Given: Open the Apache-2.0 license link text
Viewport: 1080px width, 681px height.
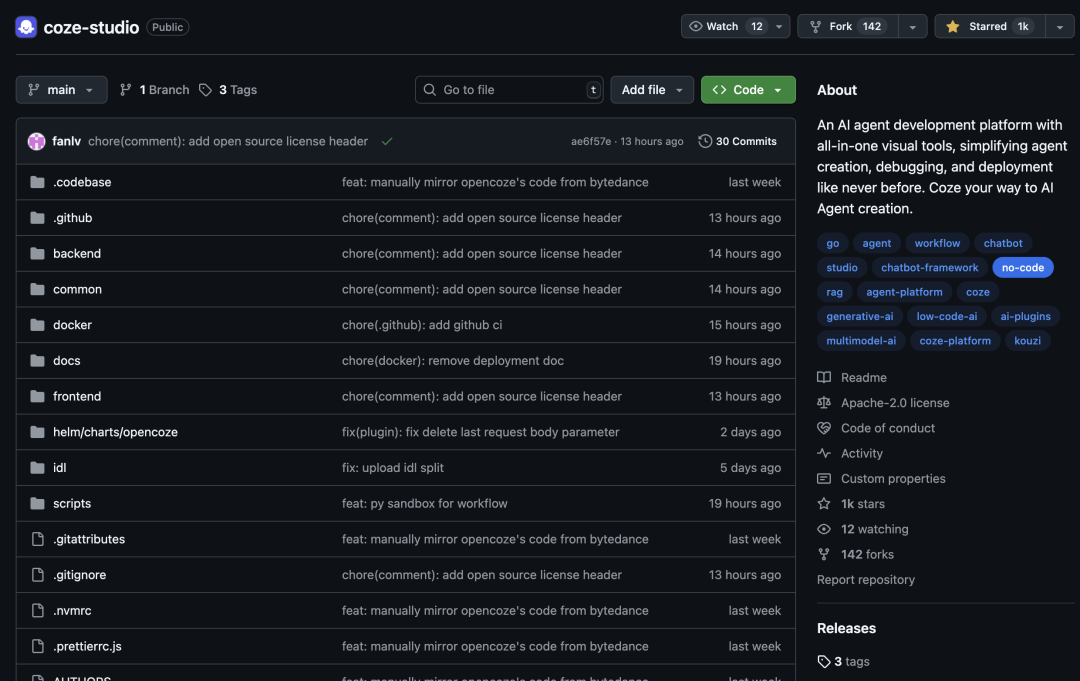Looking at the screenshot, I should click(x=895, y=403).
